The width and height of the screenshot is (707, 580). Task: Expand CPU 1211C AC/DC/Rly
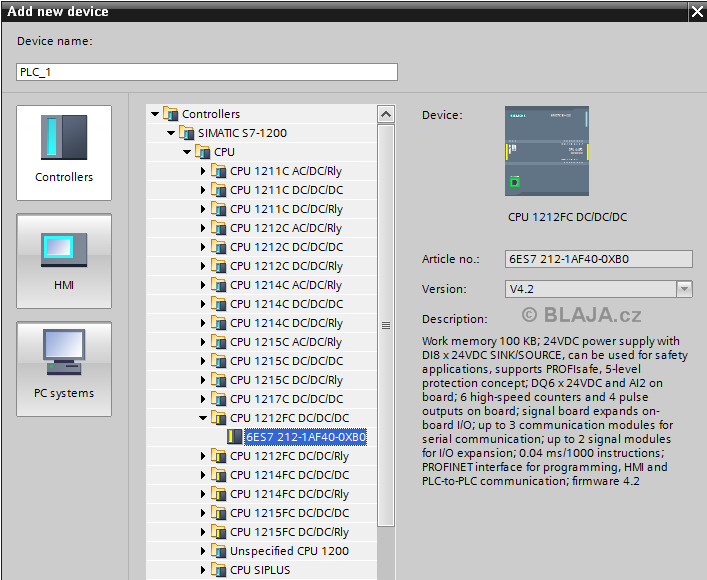point(202,171)
